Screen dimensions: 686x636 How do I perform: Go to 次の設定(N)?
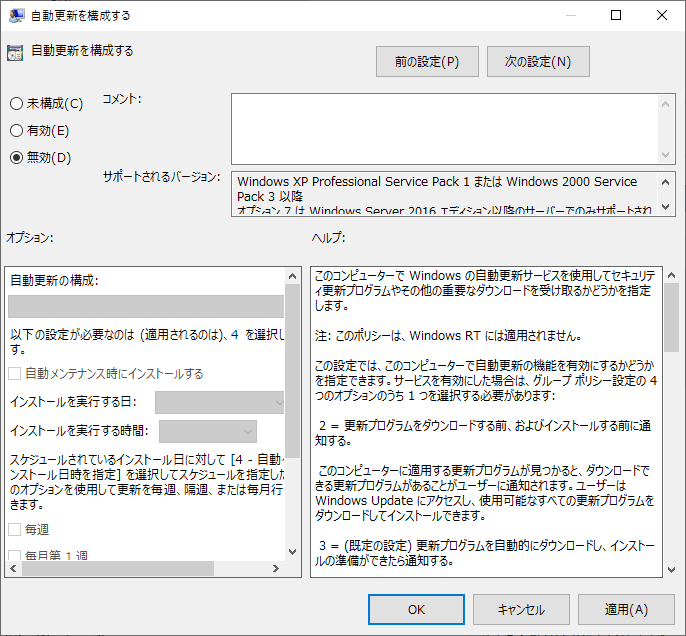click(538, 62)
